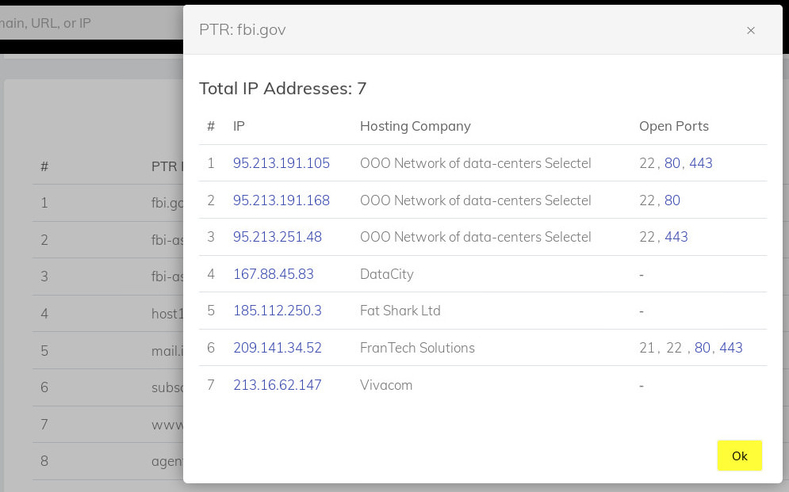Select Selectel hosting text for 95.213.191.168
The height and width of the screenshot is (492, 789).
tap(476, 200)
